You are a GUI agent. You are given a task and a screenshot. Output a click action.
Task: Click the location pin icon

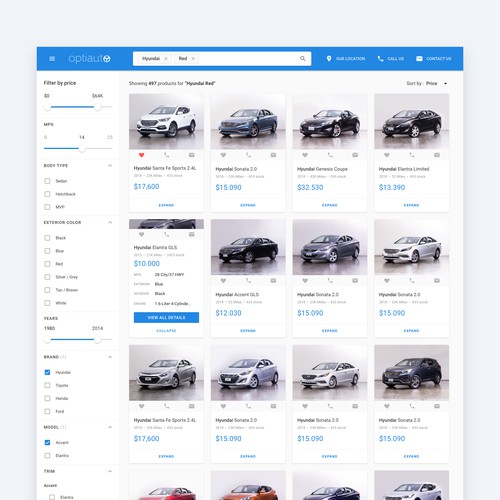[329, 59]
